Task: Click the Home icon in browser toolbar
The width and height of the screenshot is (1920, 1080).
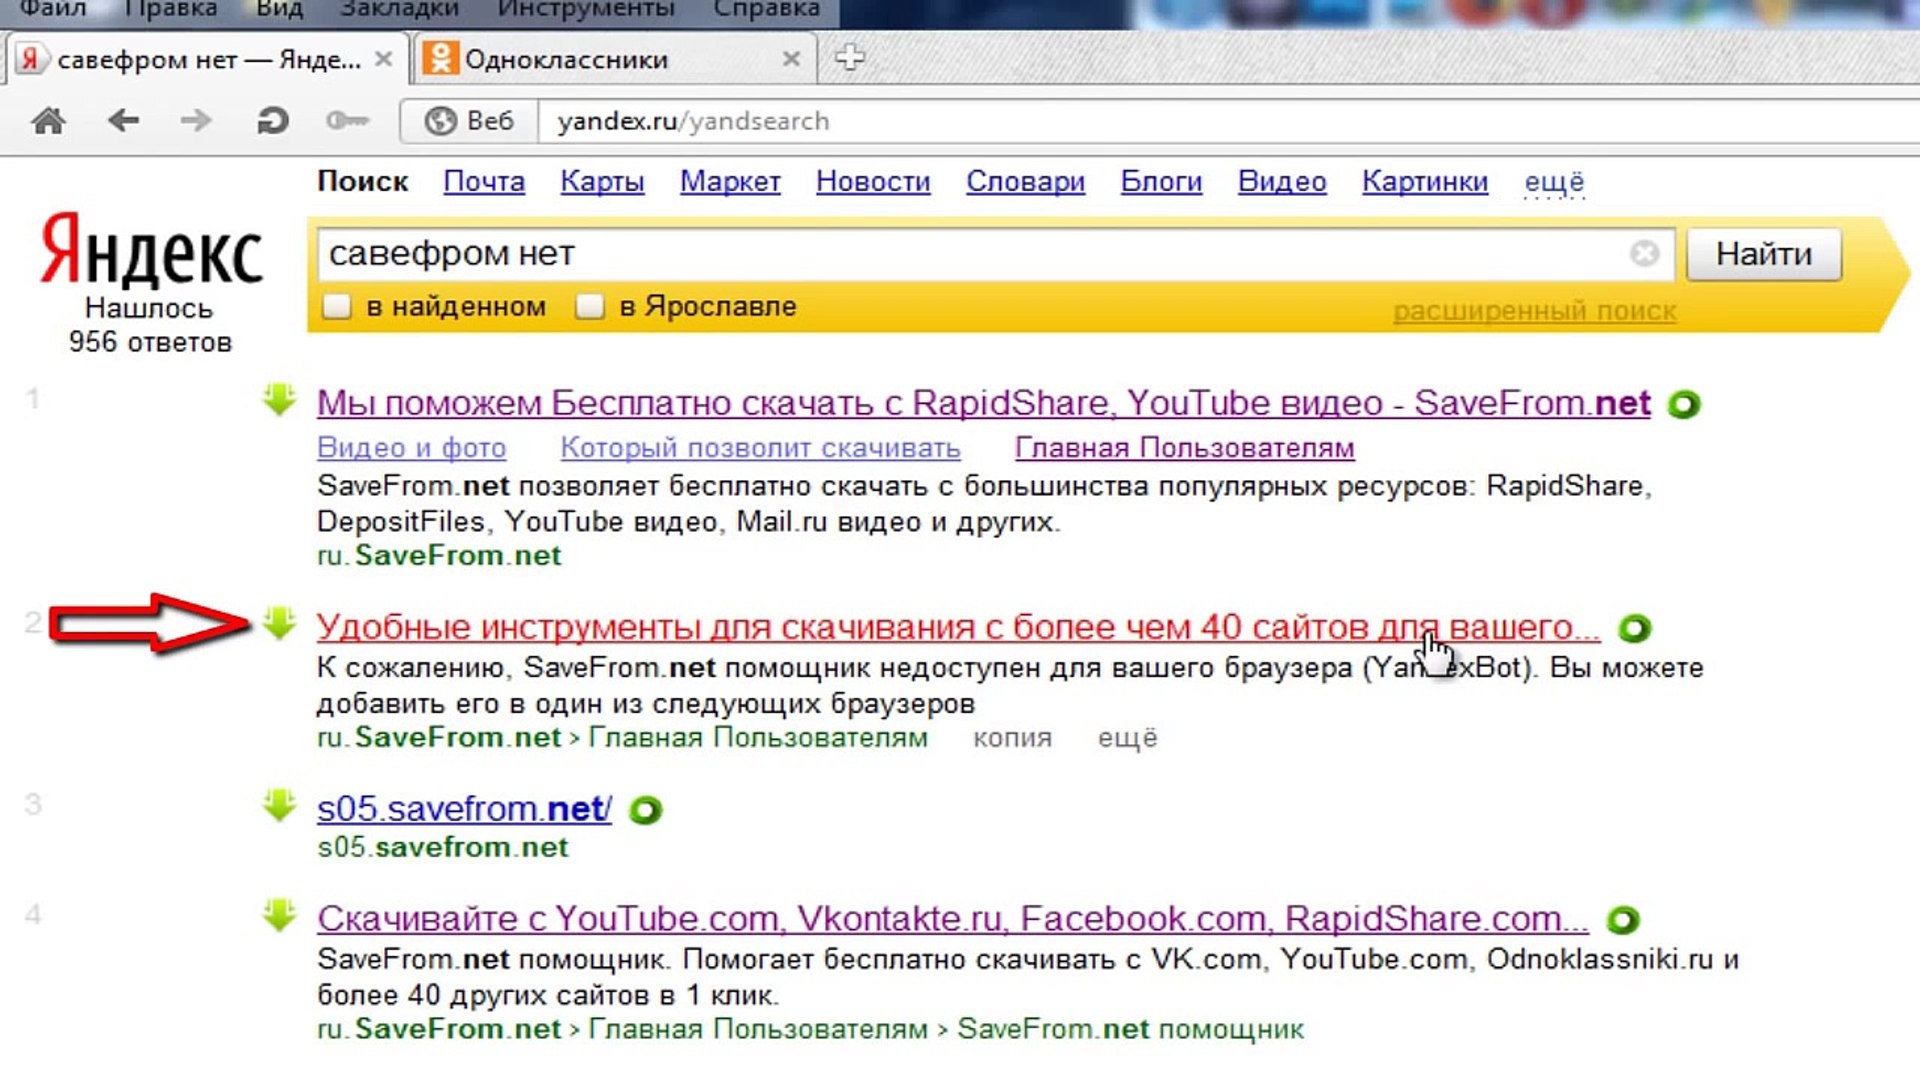Action: (48, 121)
